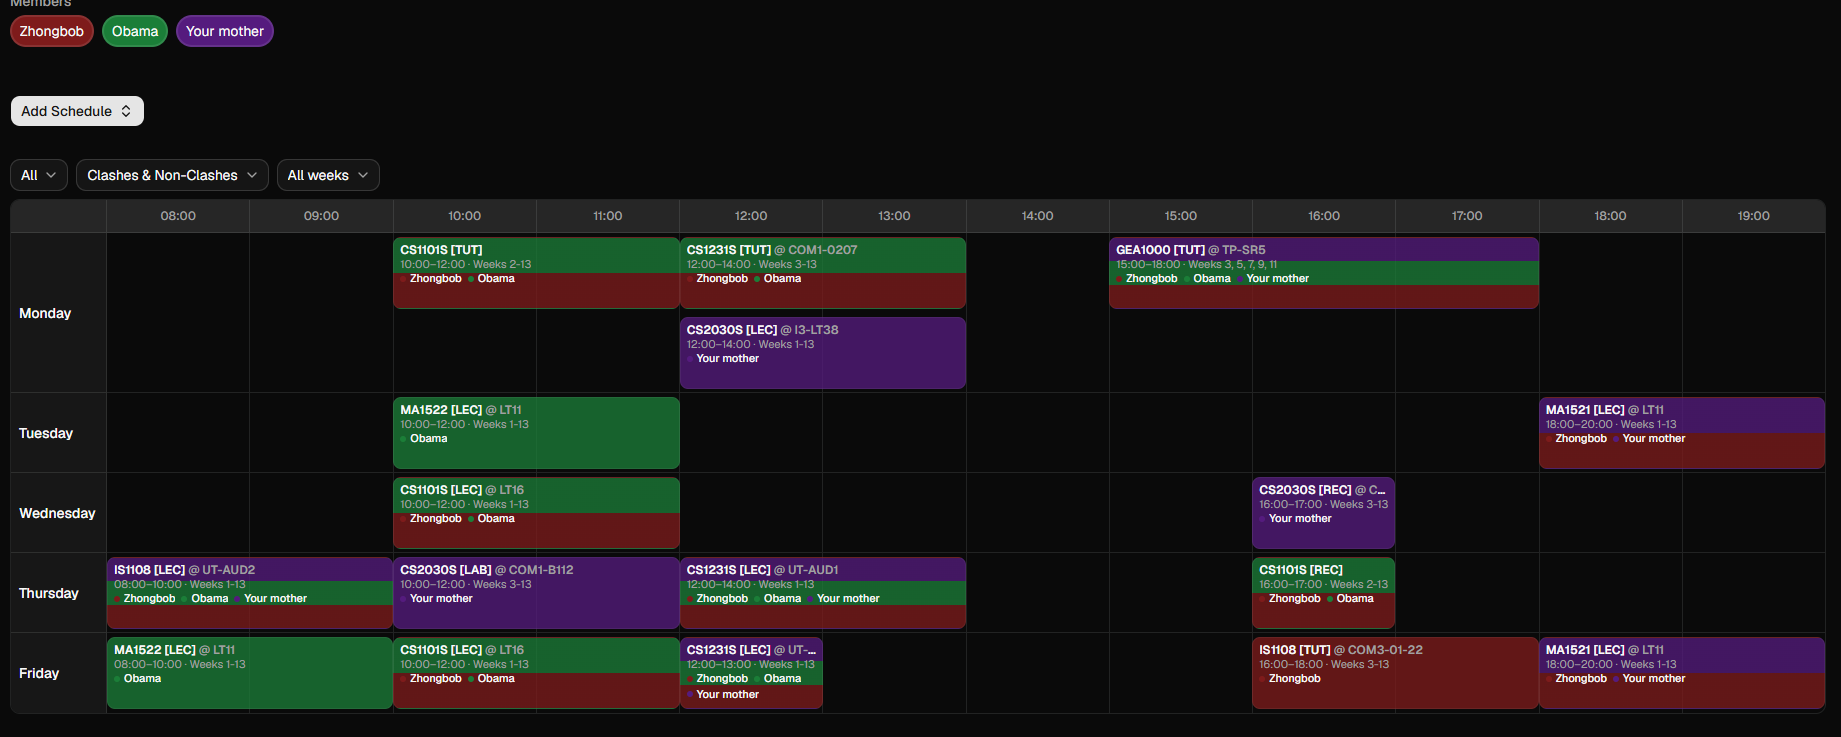
Task: Select Monday's CS1231S [TUT] at COM1-0207
Action: tap(823, 273)
